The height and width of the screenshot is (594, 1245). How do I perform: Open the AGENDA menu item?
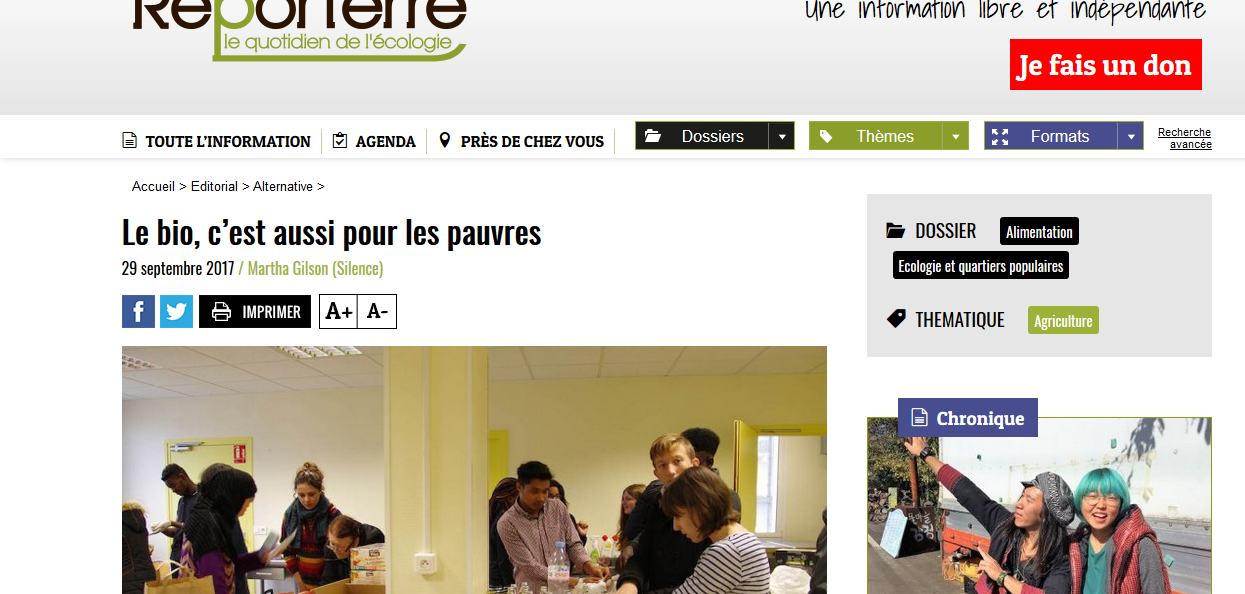(385, 141)
